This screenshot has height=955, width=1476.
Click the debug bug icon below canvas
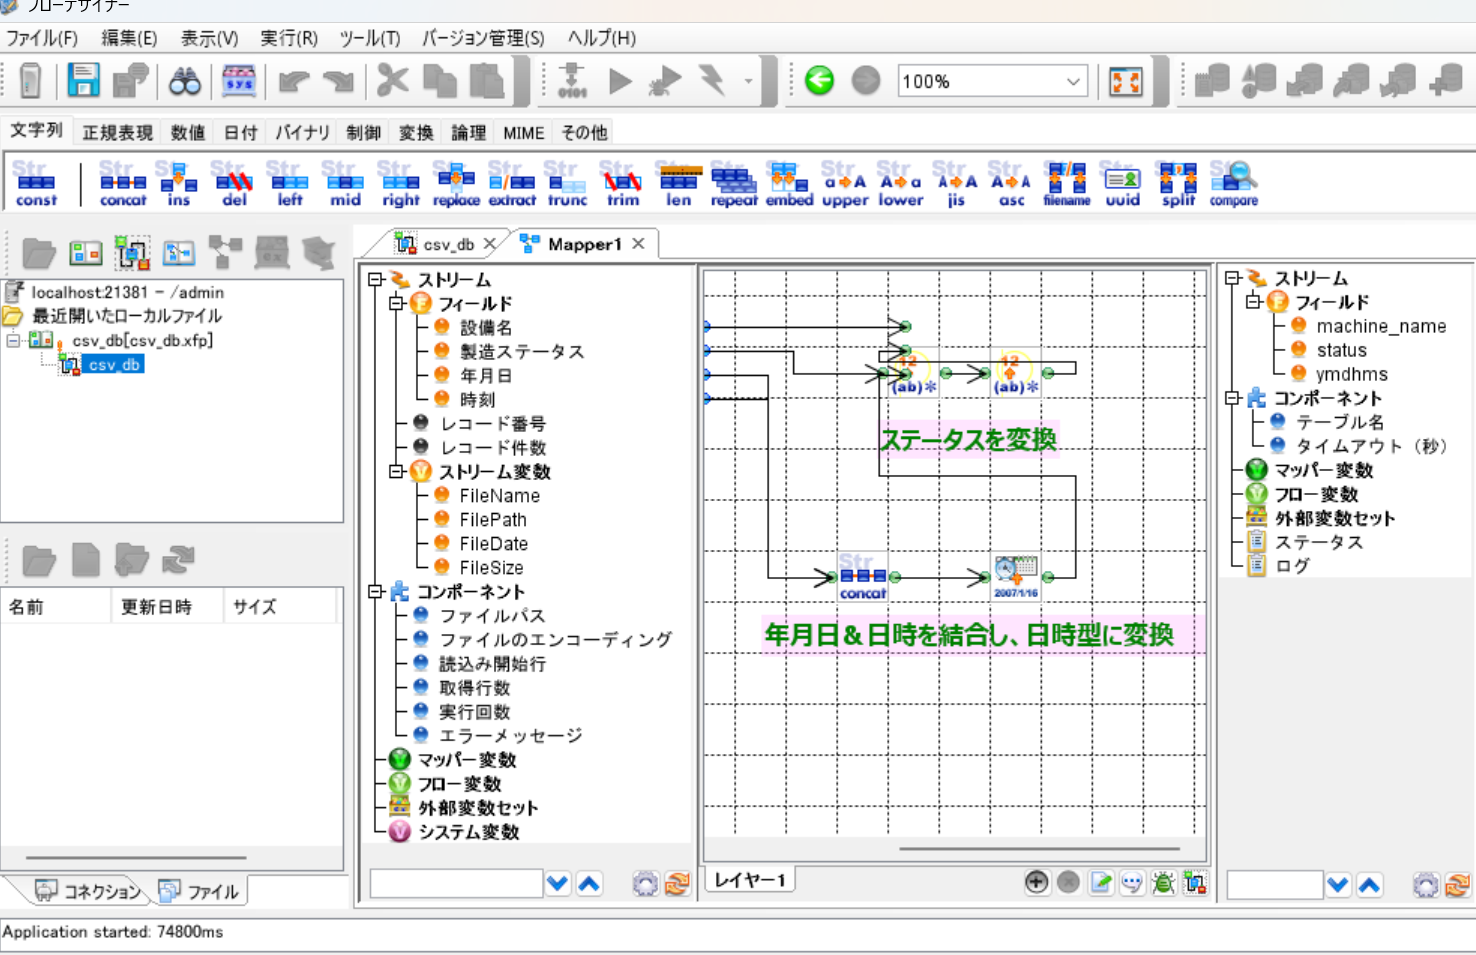(x=1163, y=882)
